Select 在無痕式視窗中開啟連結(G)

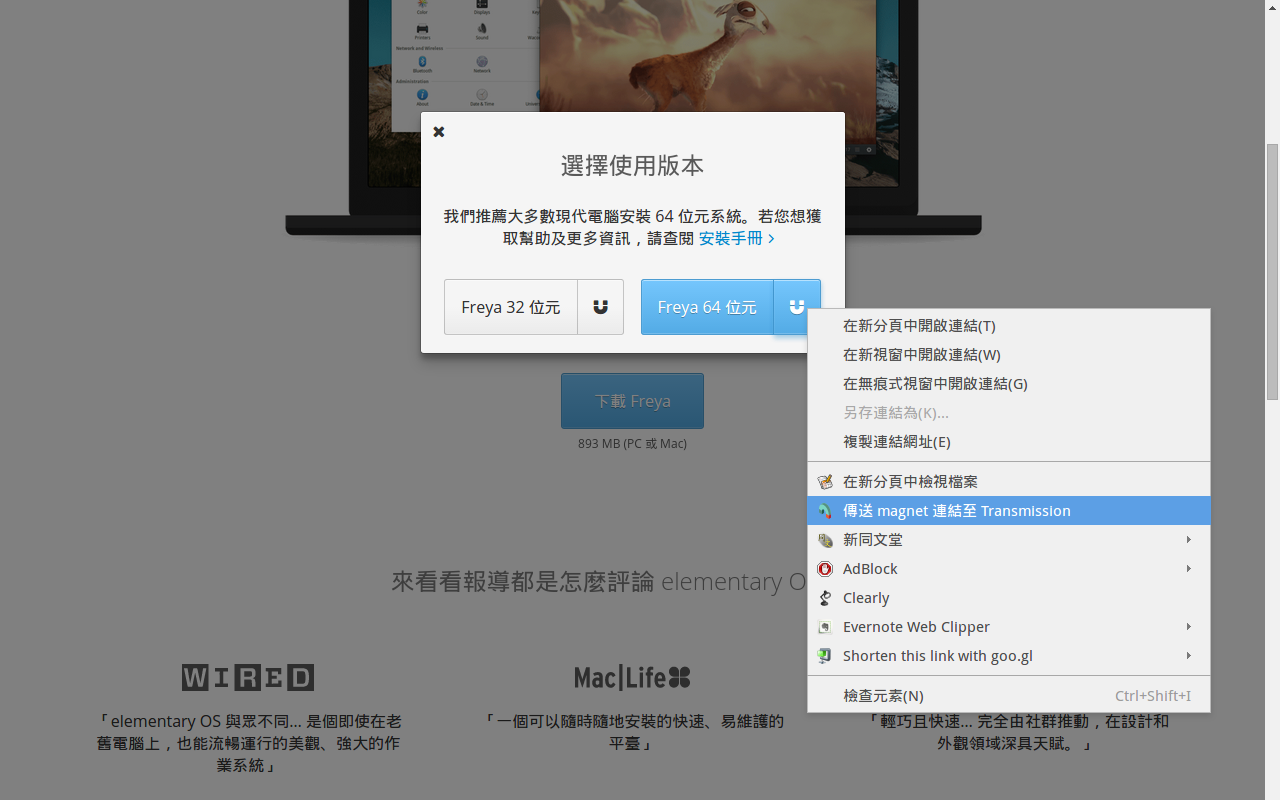(x=1009, y=384)
